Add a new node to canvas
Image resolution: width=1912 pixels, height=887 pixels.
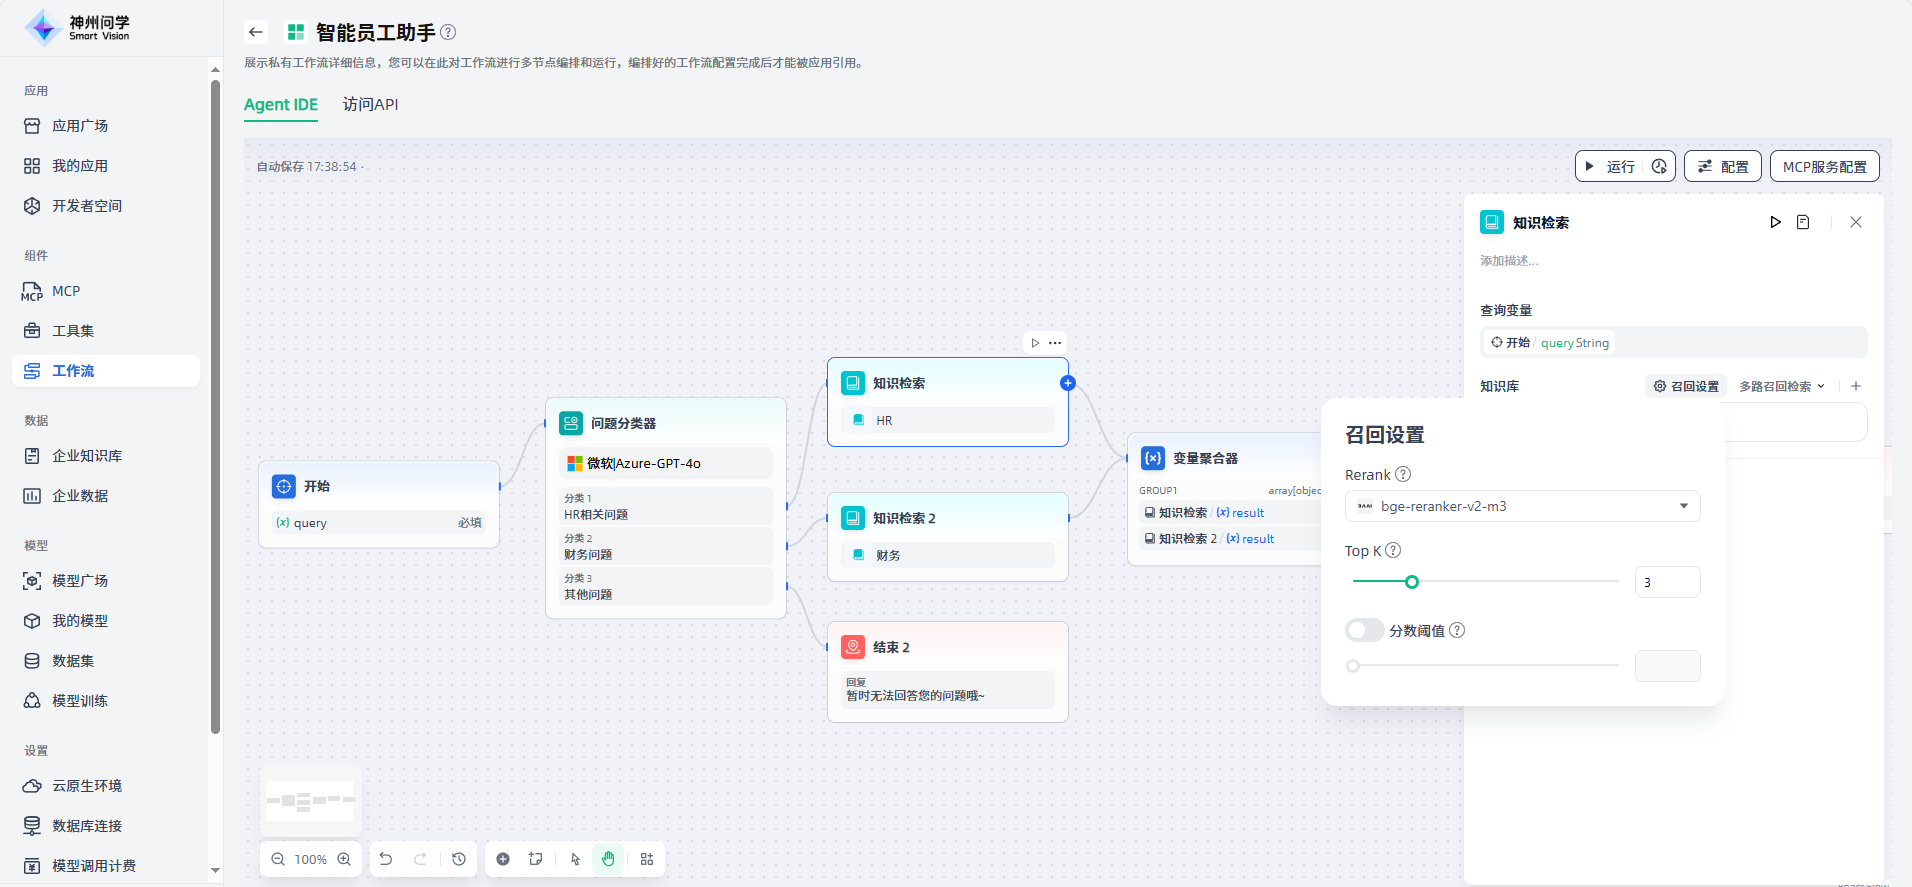pos(503,859)
